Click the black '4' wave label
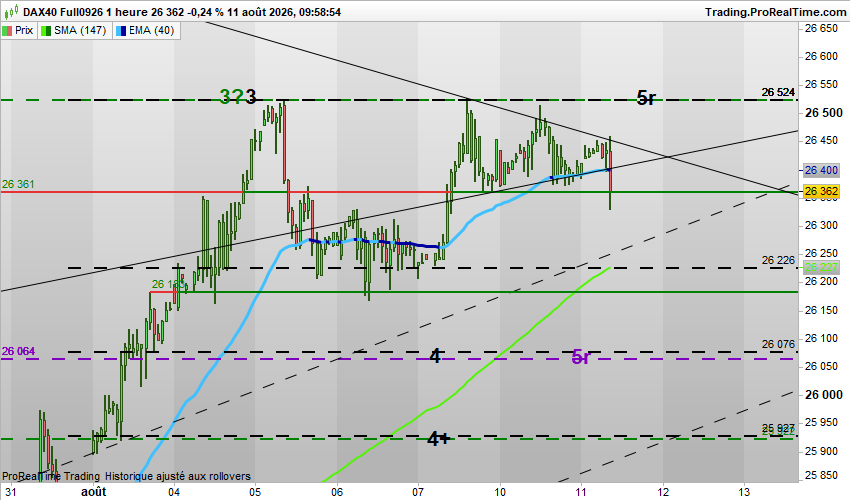Viewport: 850px width, 500px height. [x=435, y=356]
